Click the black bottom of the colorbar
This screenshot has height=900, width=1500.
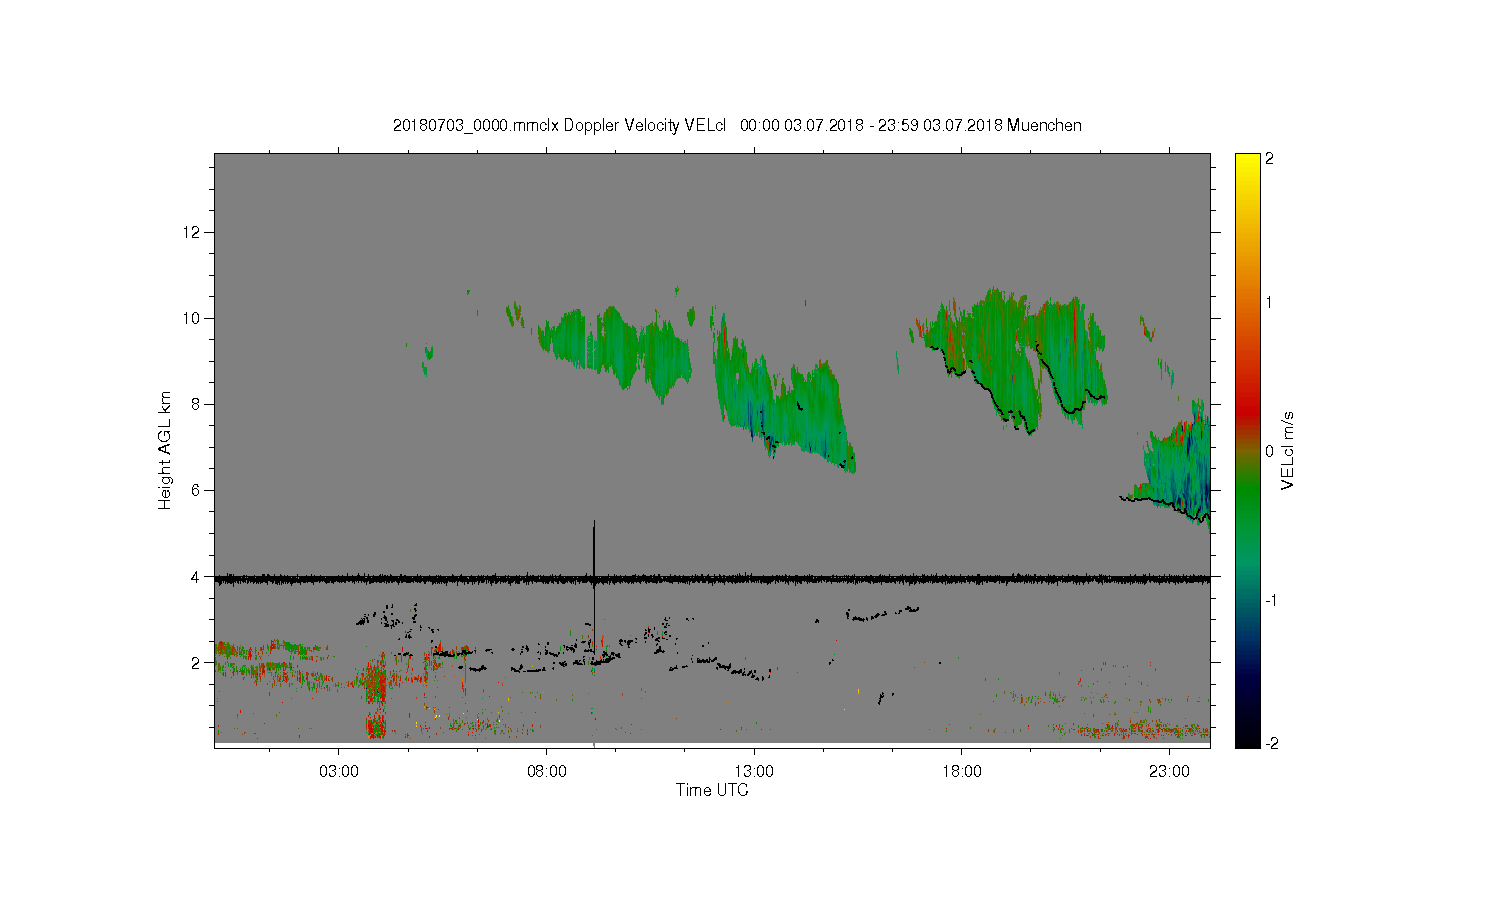[1247, 738]
